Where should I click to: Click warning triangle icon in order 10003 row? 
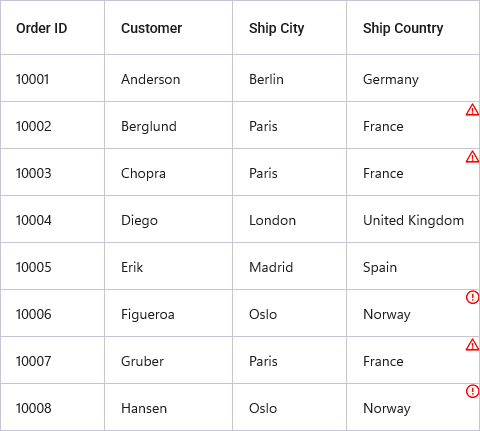472,157
